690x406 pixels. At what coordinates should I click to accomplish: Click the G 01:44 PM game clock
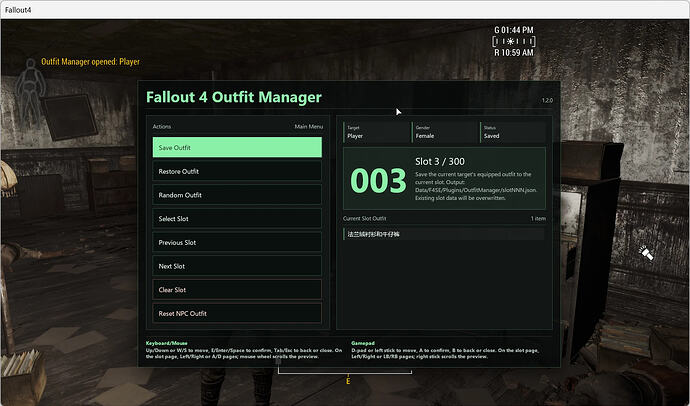514,30
